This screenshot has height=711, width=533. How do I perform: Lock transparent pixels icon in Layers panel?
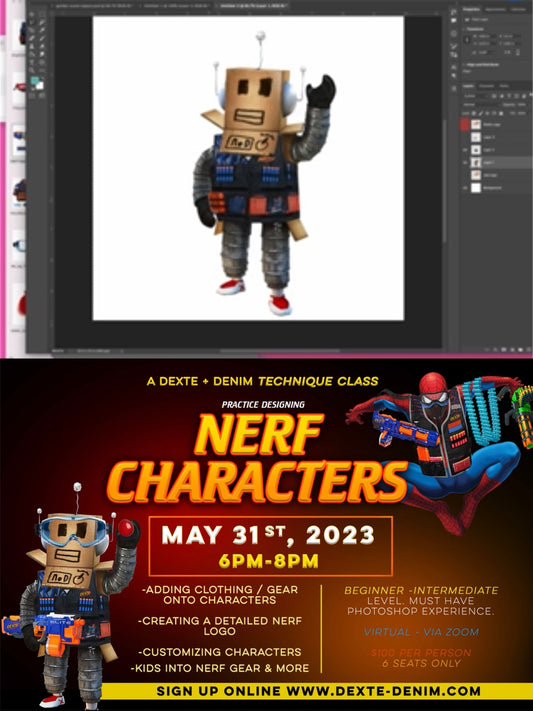pos(474,113)
